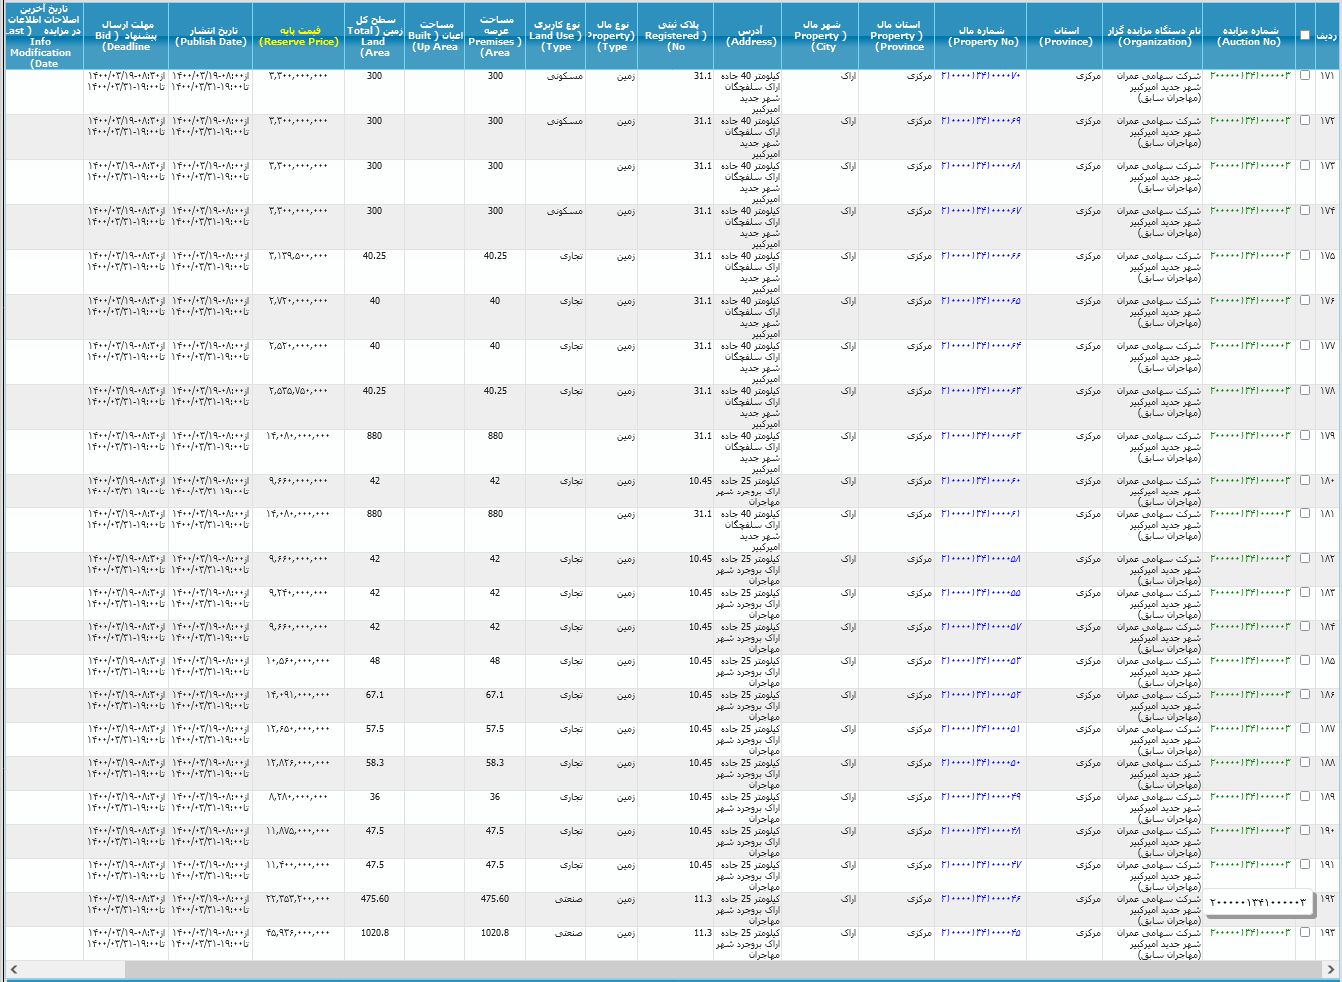Click the Publish Date column header

(x=210, y=36)
